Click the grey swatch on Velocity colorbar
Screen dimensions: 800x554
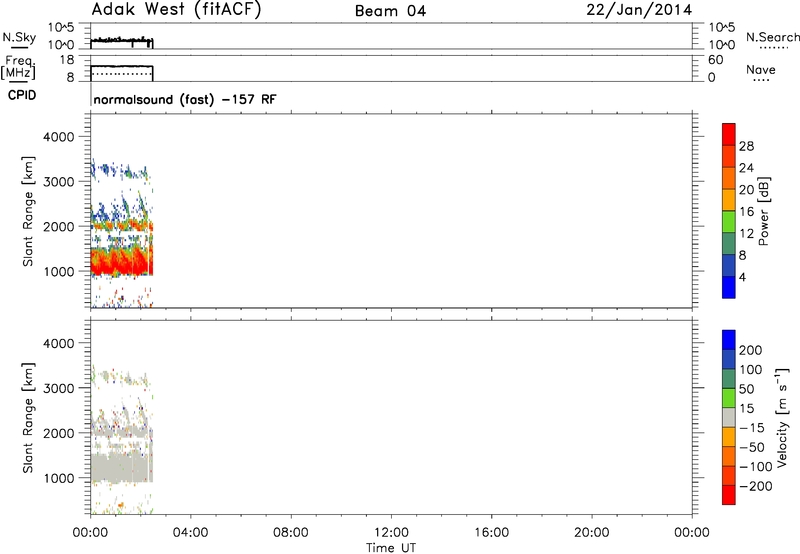729,417
